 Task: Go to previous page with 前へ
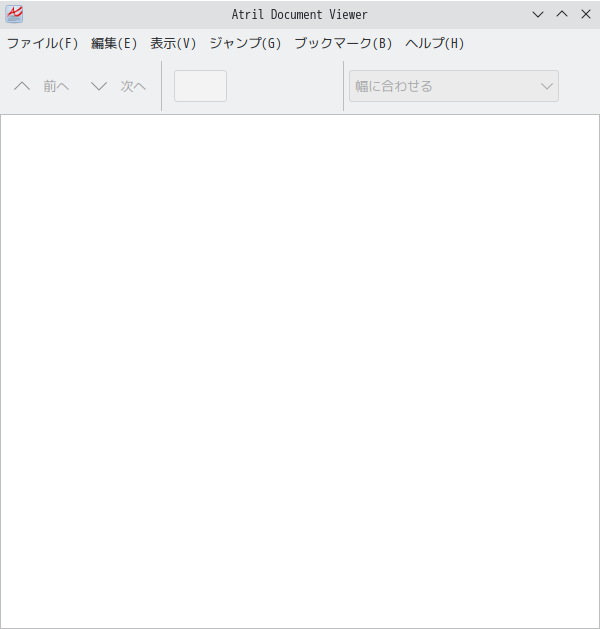41,86
